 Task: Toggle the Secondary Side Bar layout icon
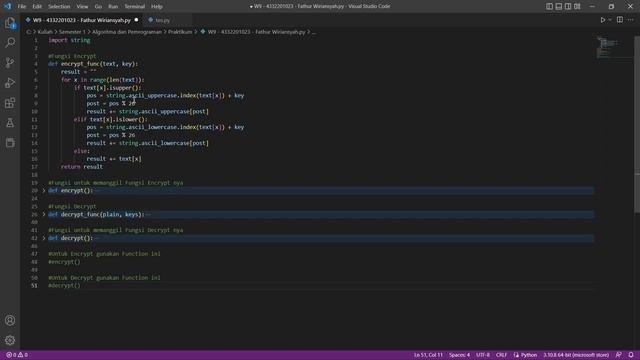coord(568,6)
